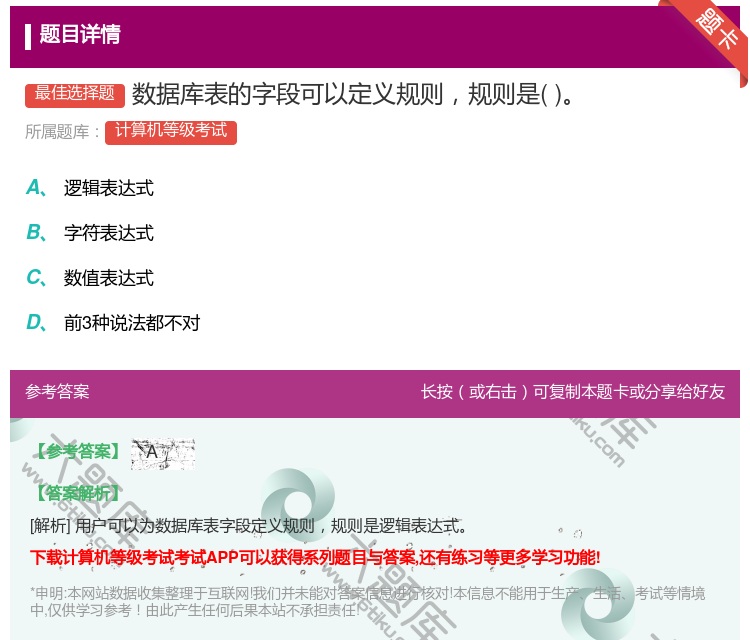The height and width of the screenshot is (640, 750).
Task: Click the letter B option marker
Action: [x=36, y=232]
